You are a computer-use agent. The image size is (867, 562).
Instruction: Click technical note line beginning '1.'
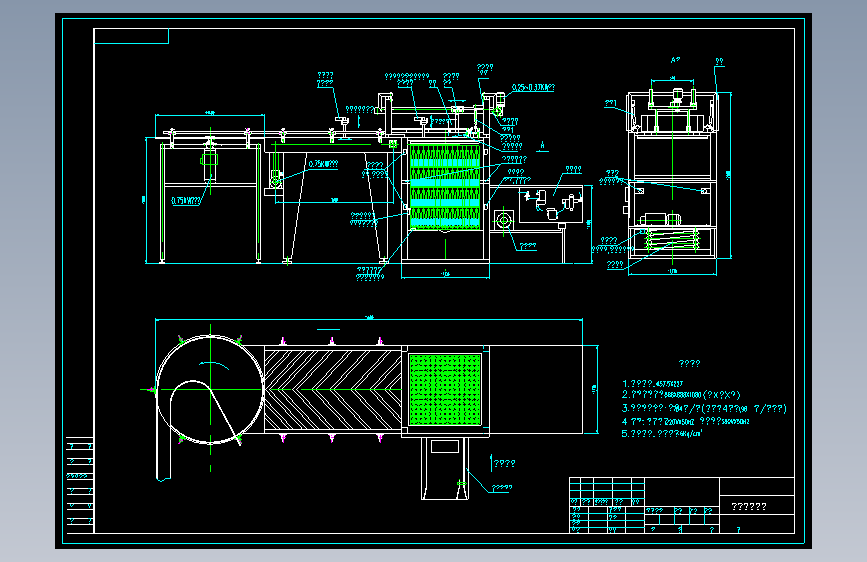pyautogui.click(x=652, y=383)
